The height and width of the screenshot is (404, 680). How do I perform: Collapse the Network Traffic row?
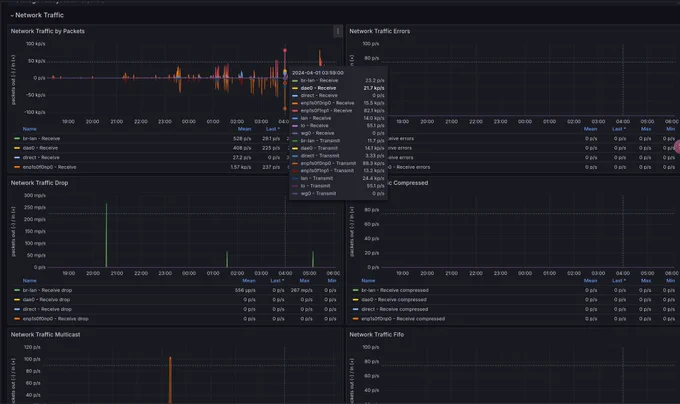click(37, 15)
